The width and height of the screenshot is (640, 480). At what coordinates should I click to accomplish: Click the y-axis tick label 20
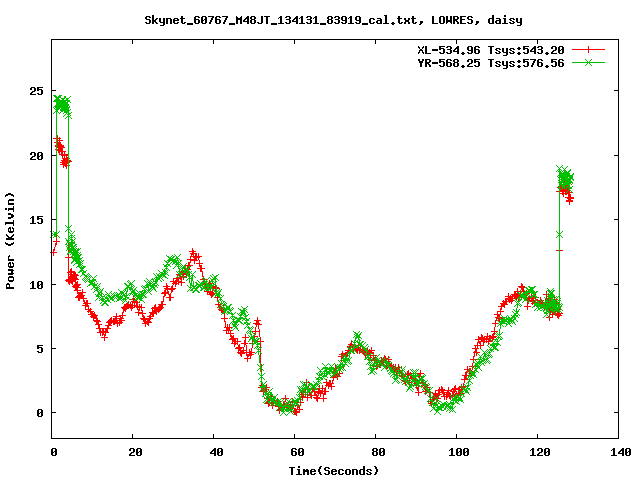[x=36, y=156]
